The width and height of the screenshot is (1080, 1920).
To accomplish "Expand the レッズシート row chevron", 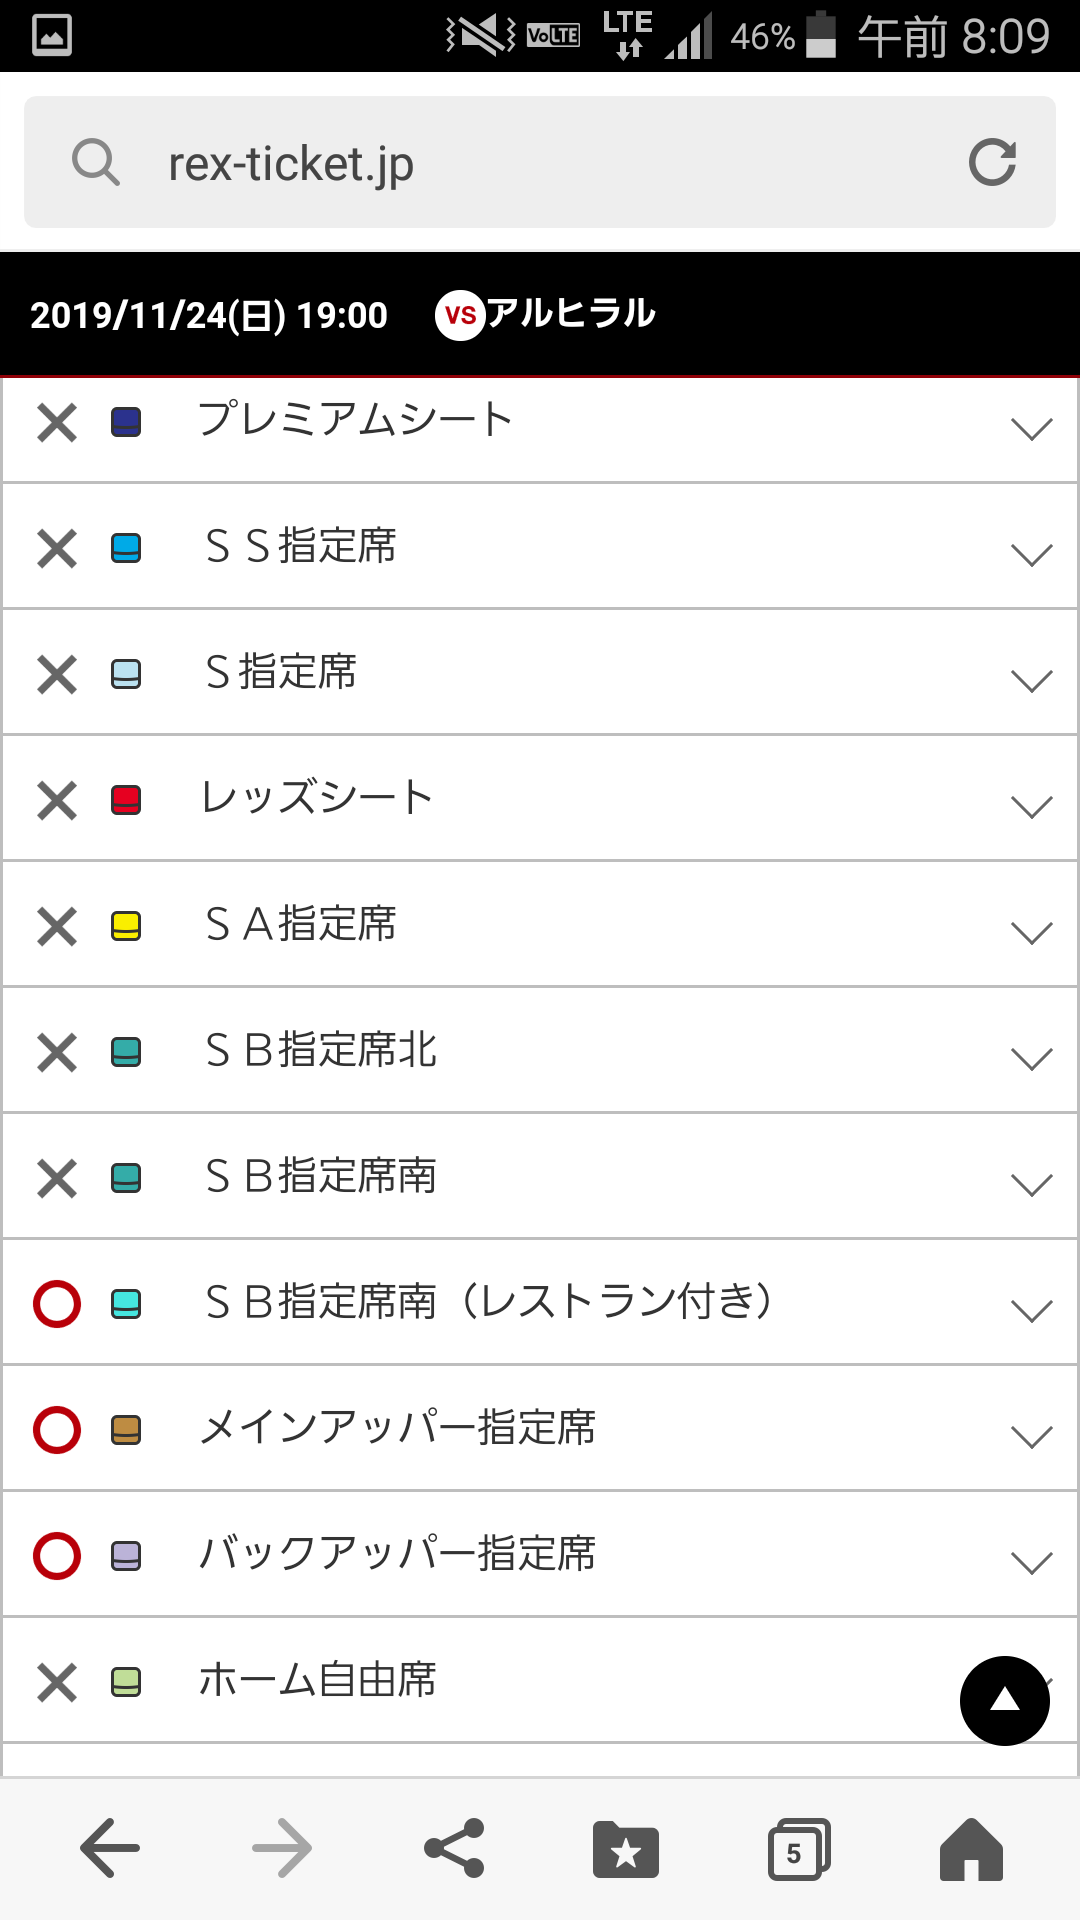I will click(x=1031, y=807).
